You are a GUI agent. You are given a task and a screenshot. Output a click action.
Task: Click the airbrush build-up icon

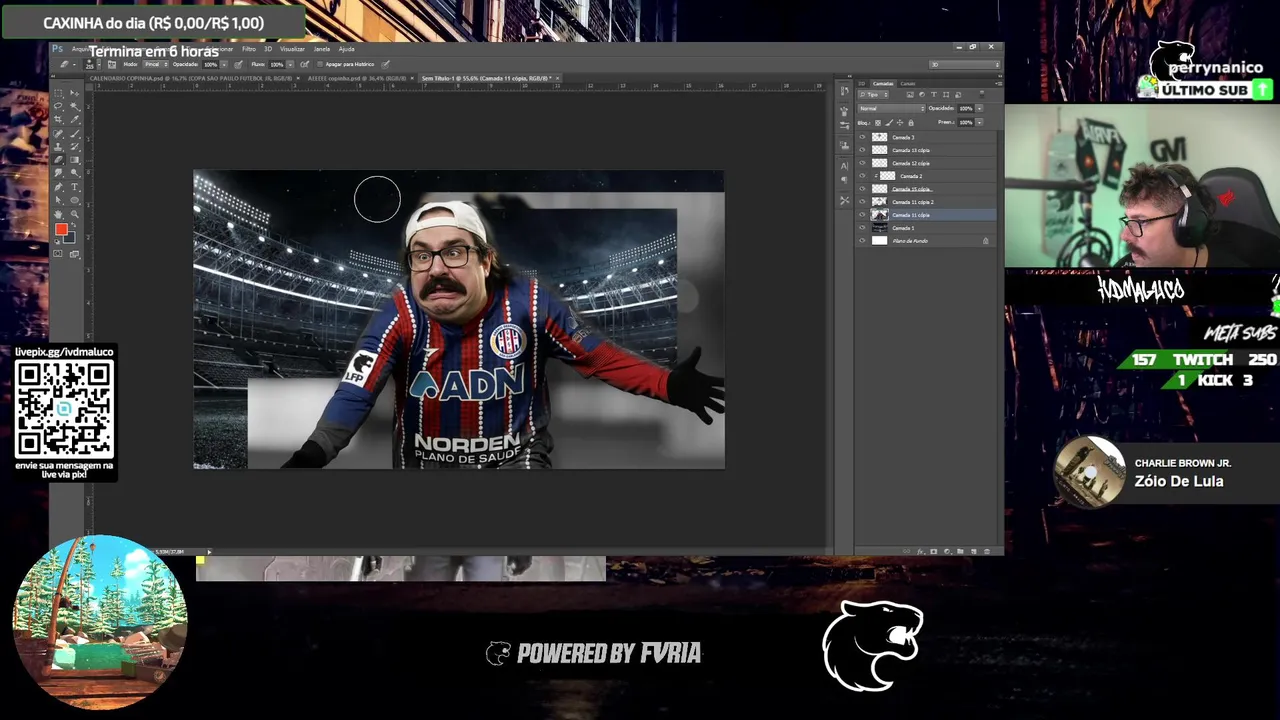305,64
